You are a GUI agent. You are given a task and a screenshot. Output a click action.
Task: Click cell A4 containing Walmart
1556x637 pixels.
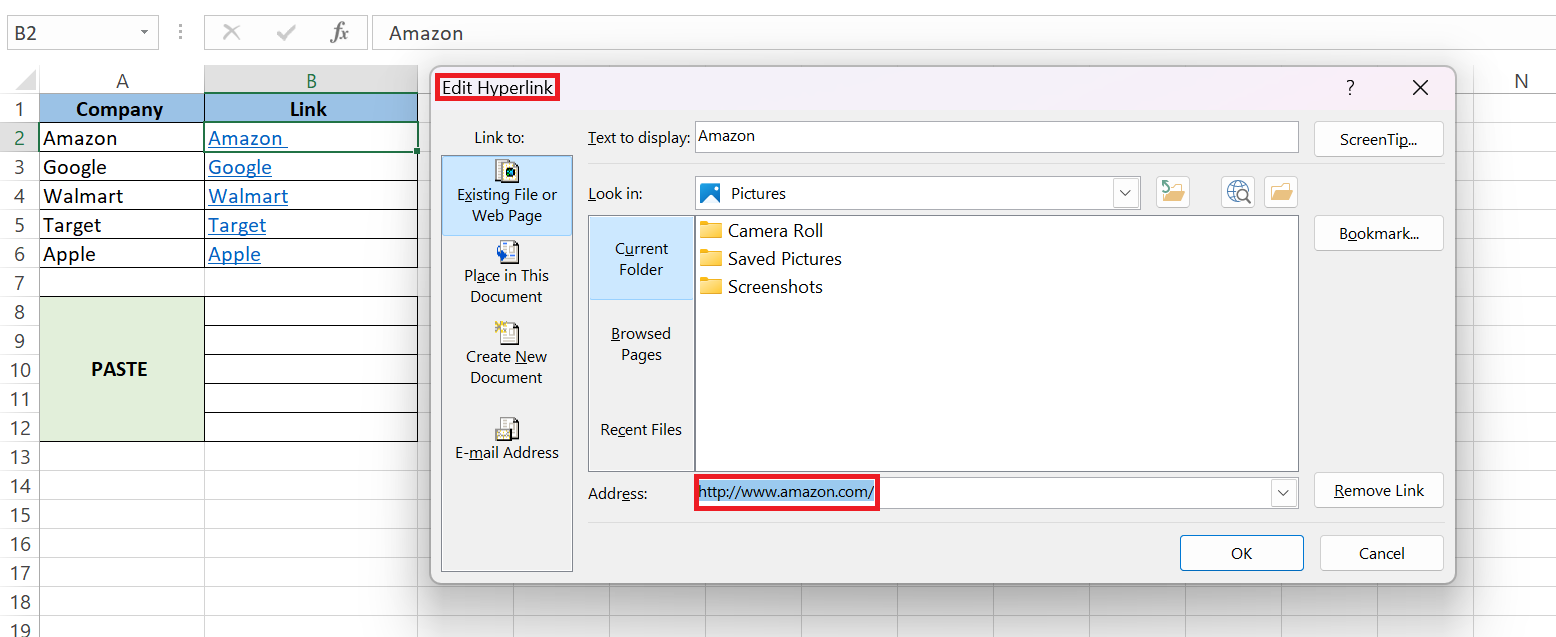pyautogui.click(x=122, y=196)
